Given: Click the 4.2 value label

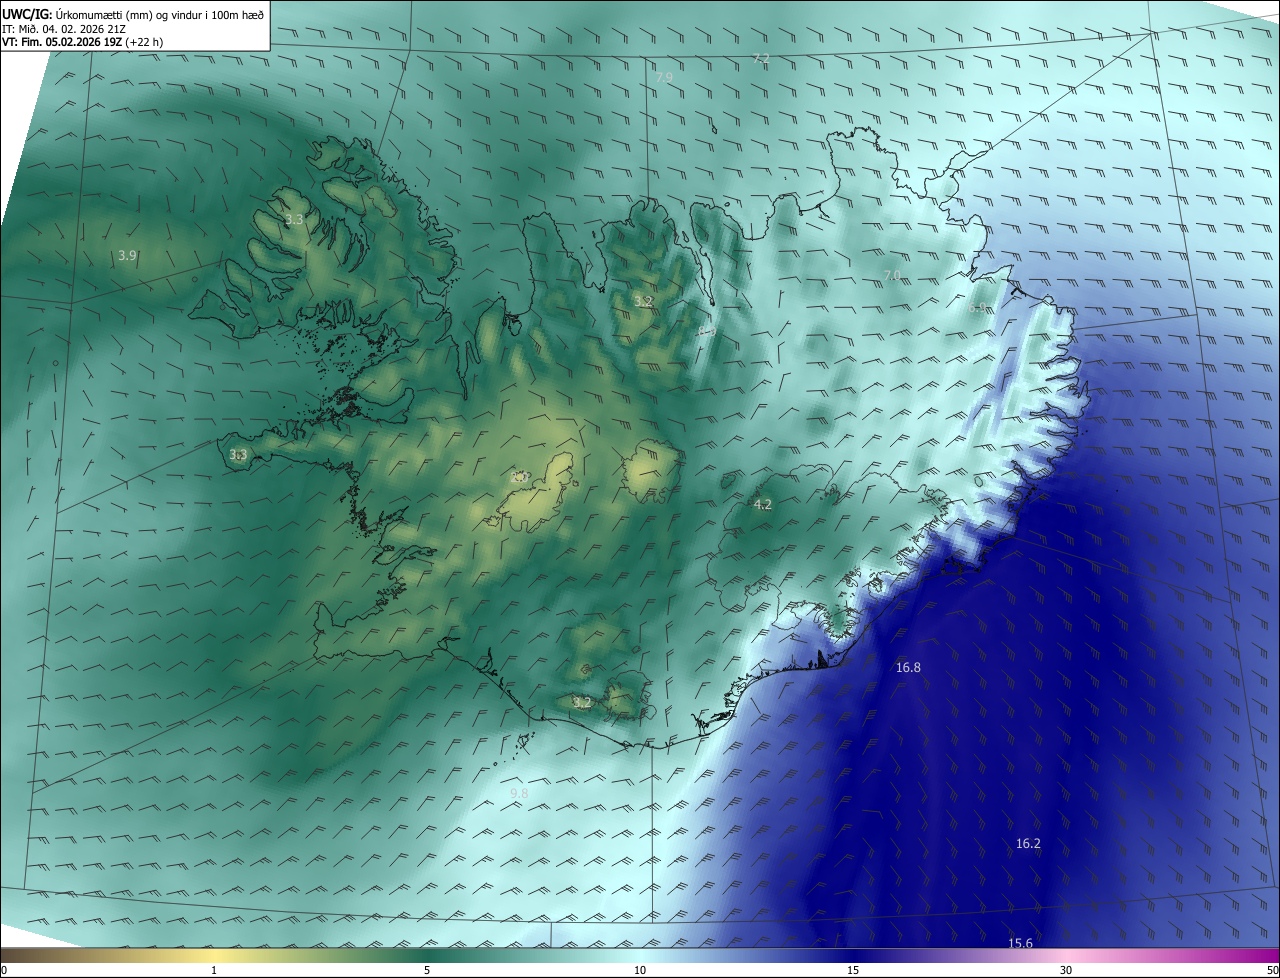Looking at the screenshot, I should (762, 505).
